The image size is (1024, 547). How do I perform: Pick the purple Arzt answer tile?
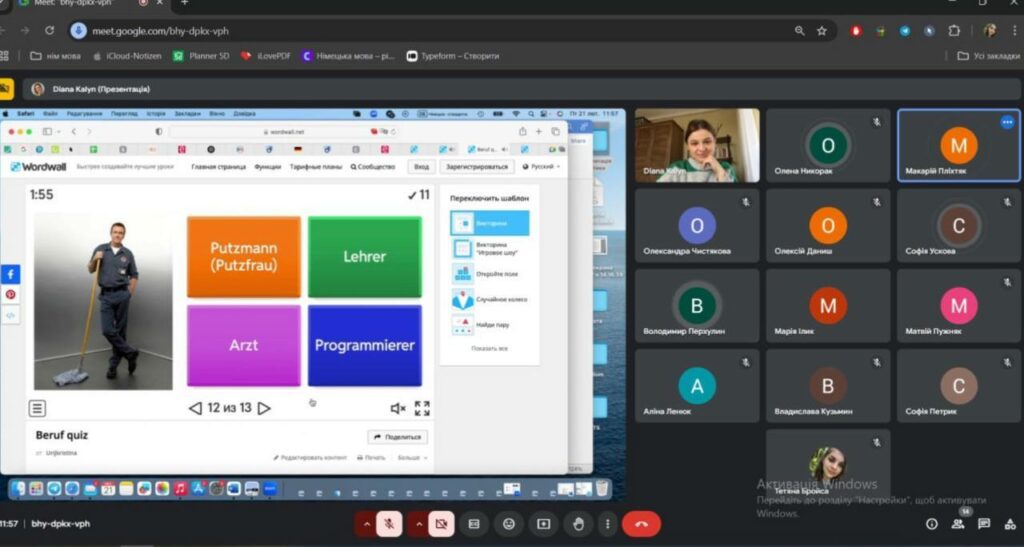pyautogui.click(x=243, y=345)
